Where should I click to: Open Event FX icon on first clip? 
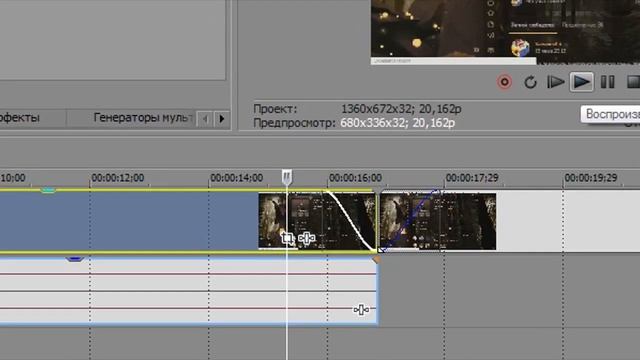pyautogui.click(x=307, y=238)
